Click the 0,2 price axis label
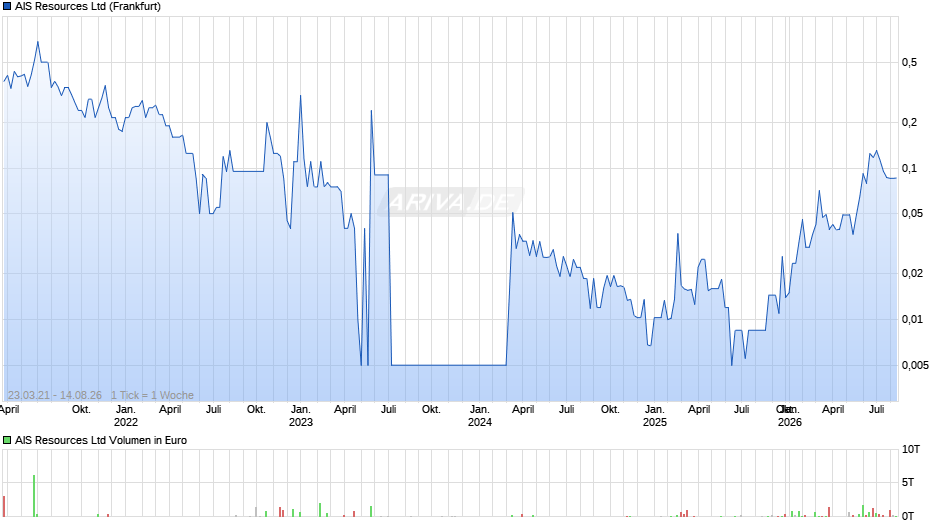This screenshot has width=940, height=526. [909, 122]
